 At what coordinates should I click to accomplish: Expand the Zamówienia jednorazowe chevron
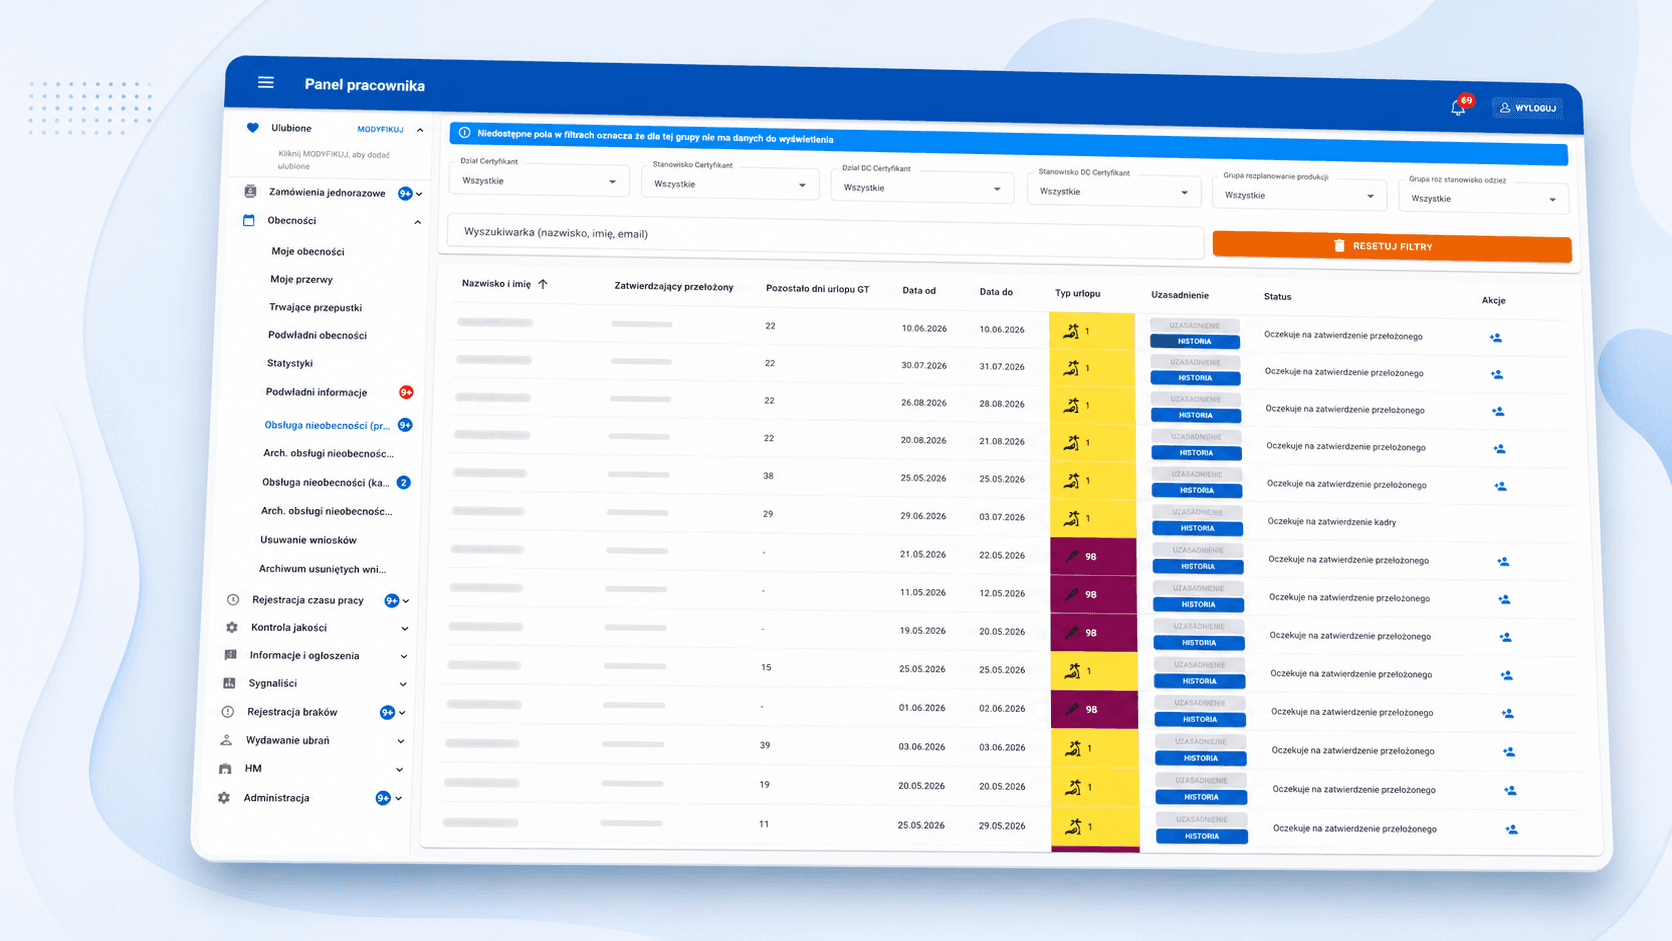click(419, 194)
